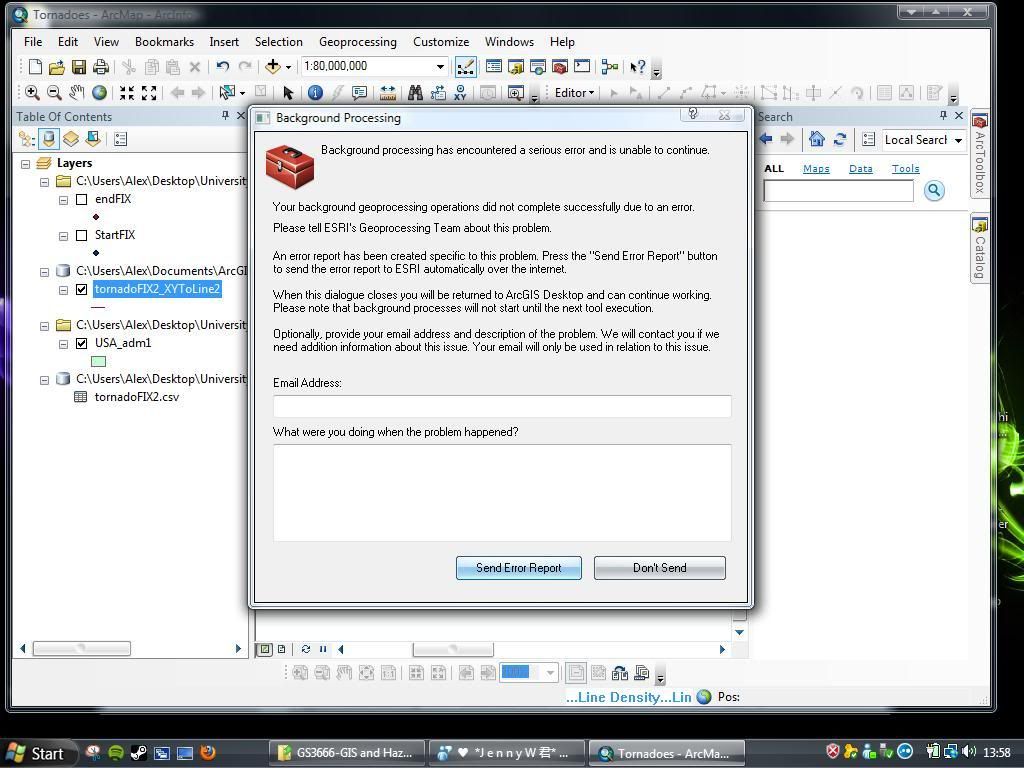Image resolution: width=1024 pixels, height=768 pixels.
Task: Collapse the C:\Users\Alex\Documents\ArcGI group
Action: point(44,272)
